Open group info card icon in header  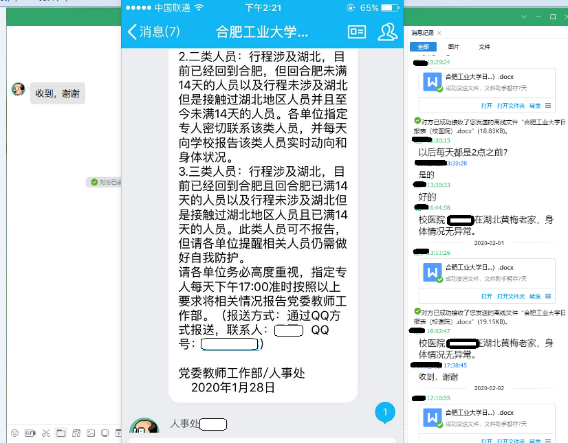pos(357,32)
